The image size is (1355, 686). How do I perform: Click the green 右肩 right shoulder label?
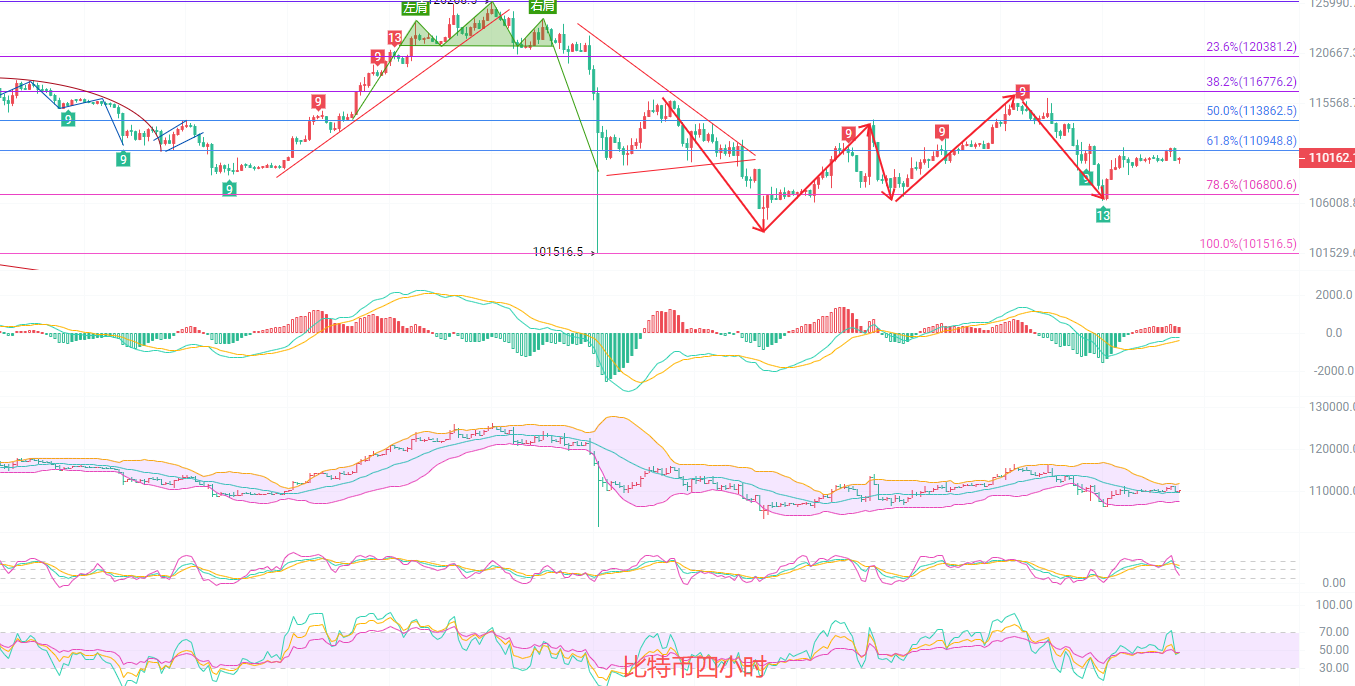point(542,6)
